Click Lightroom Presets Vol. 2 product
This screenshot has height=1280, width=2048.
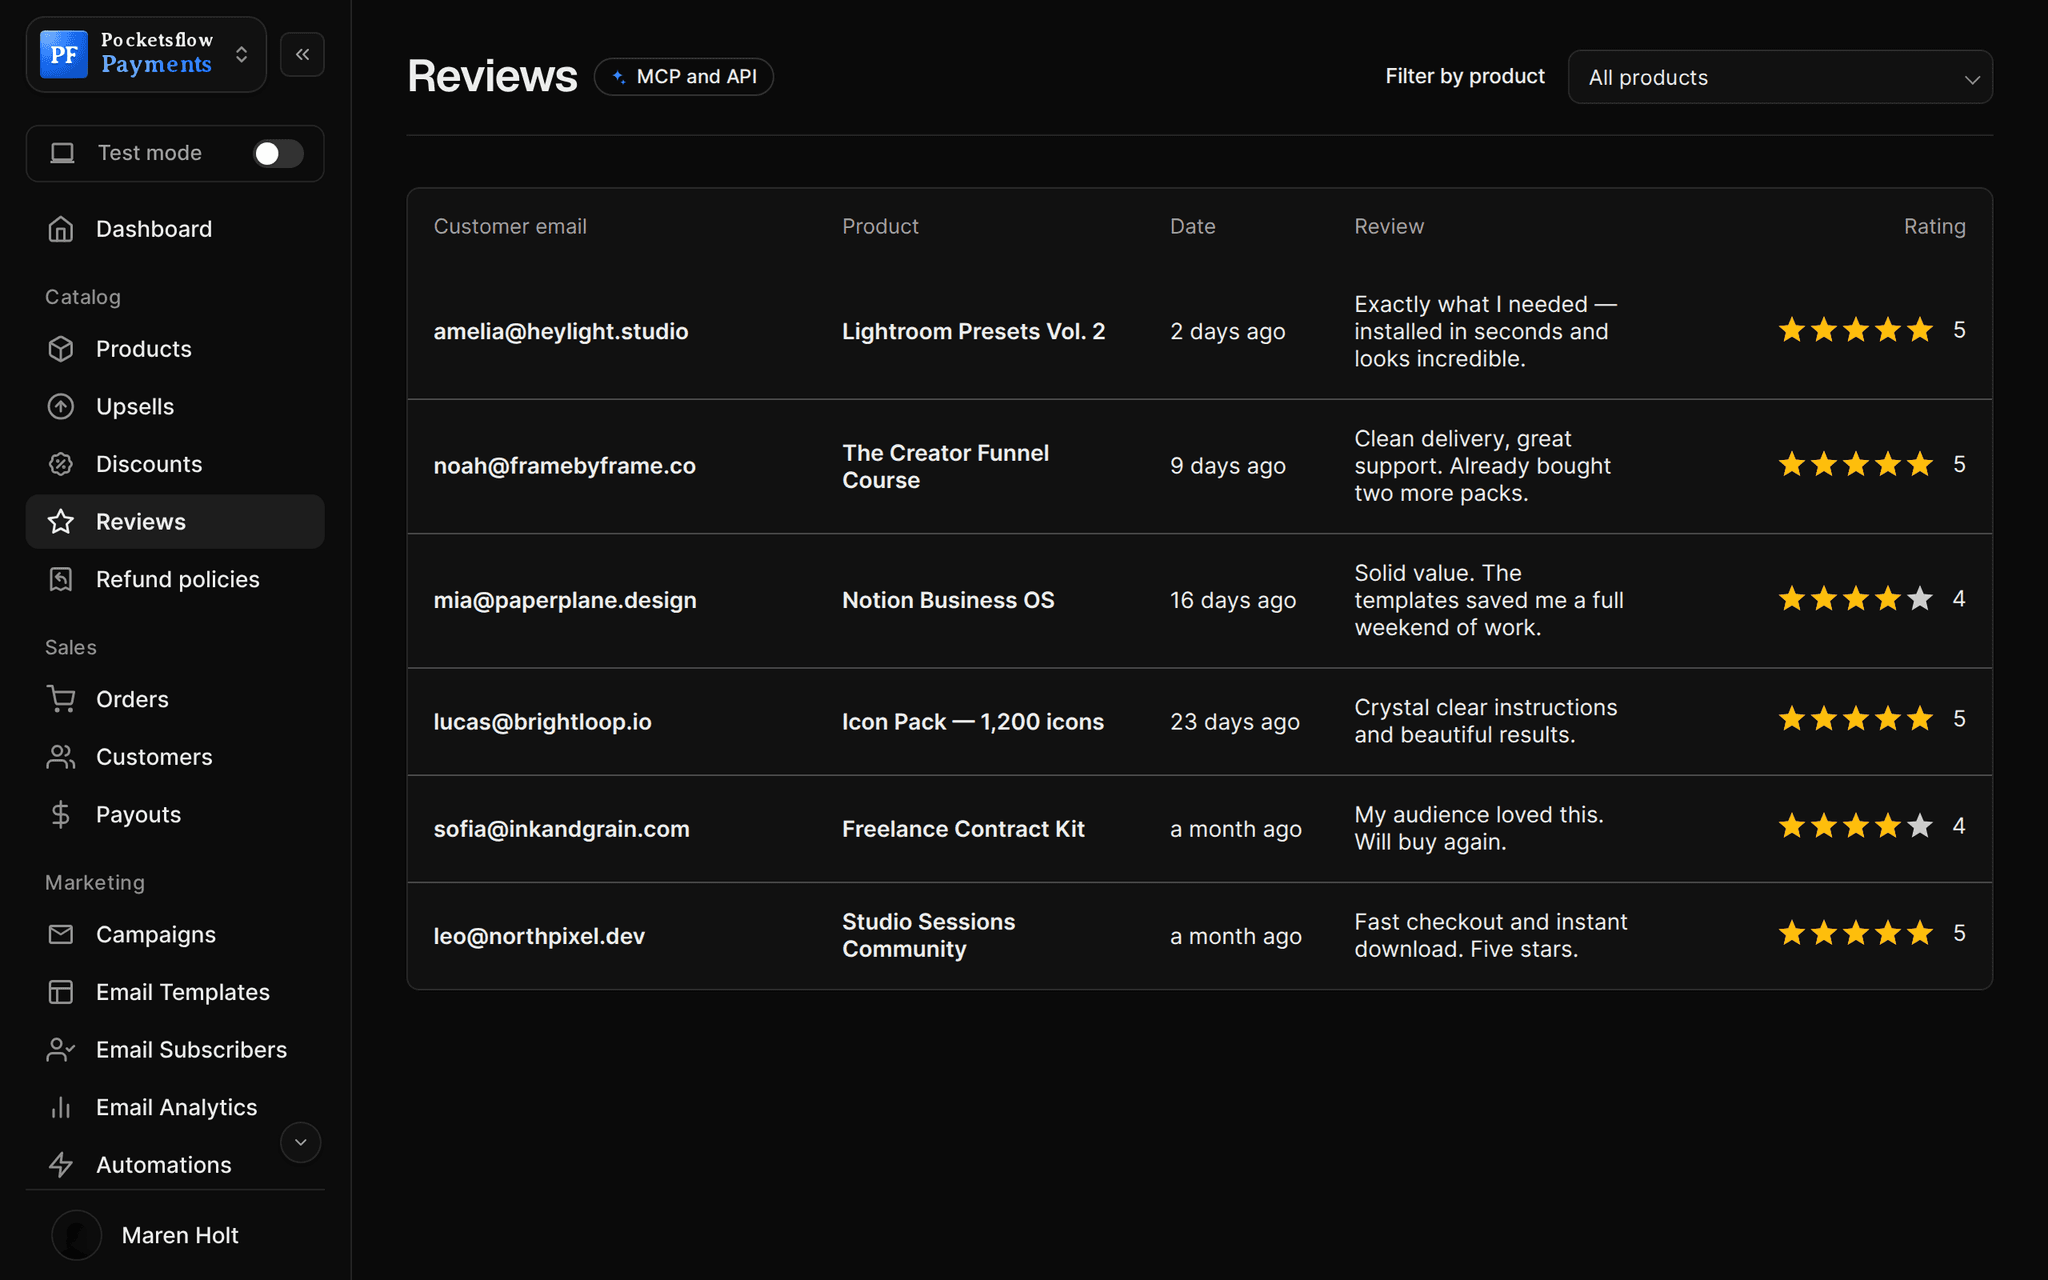[973, 332]
